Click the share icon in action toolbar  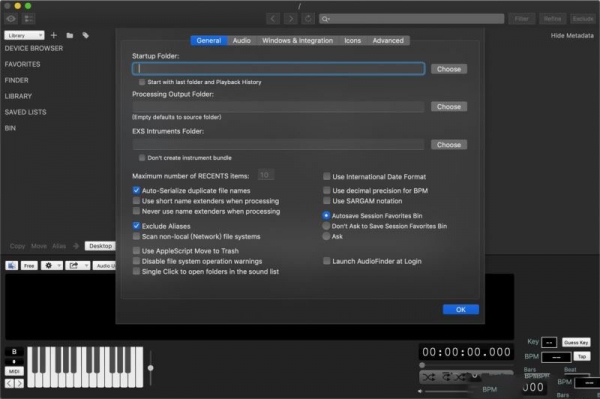pyautogui.click(x=73, y=265)
